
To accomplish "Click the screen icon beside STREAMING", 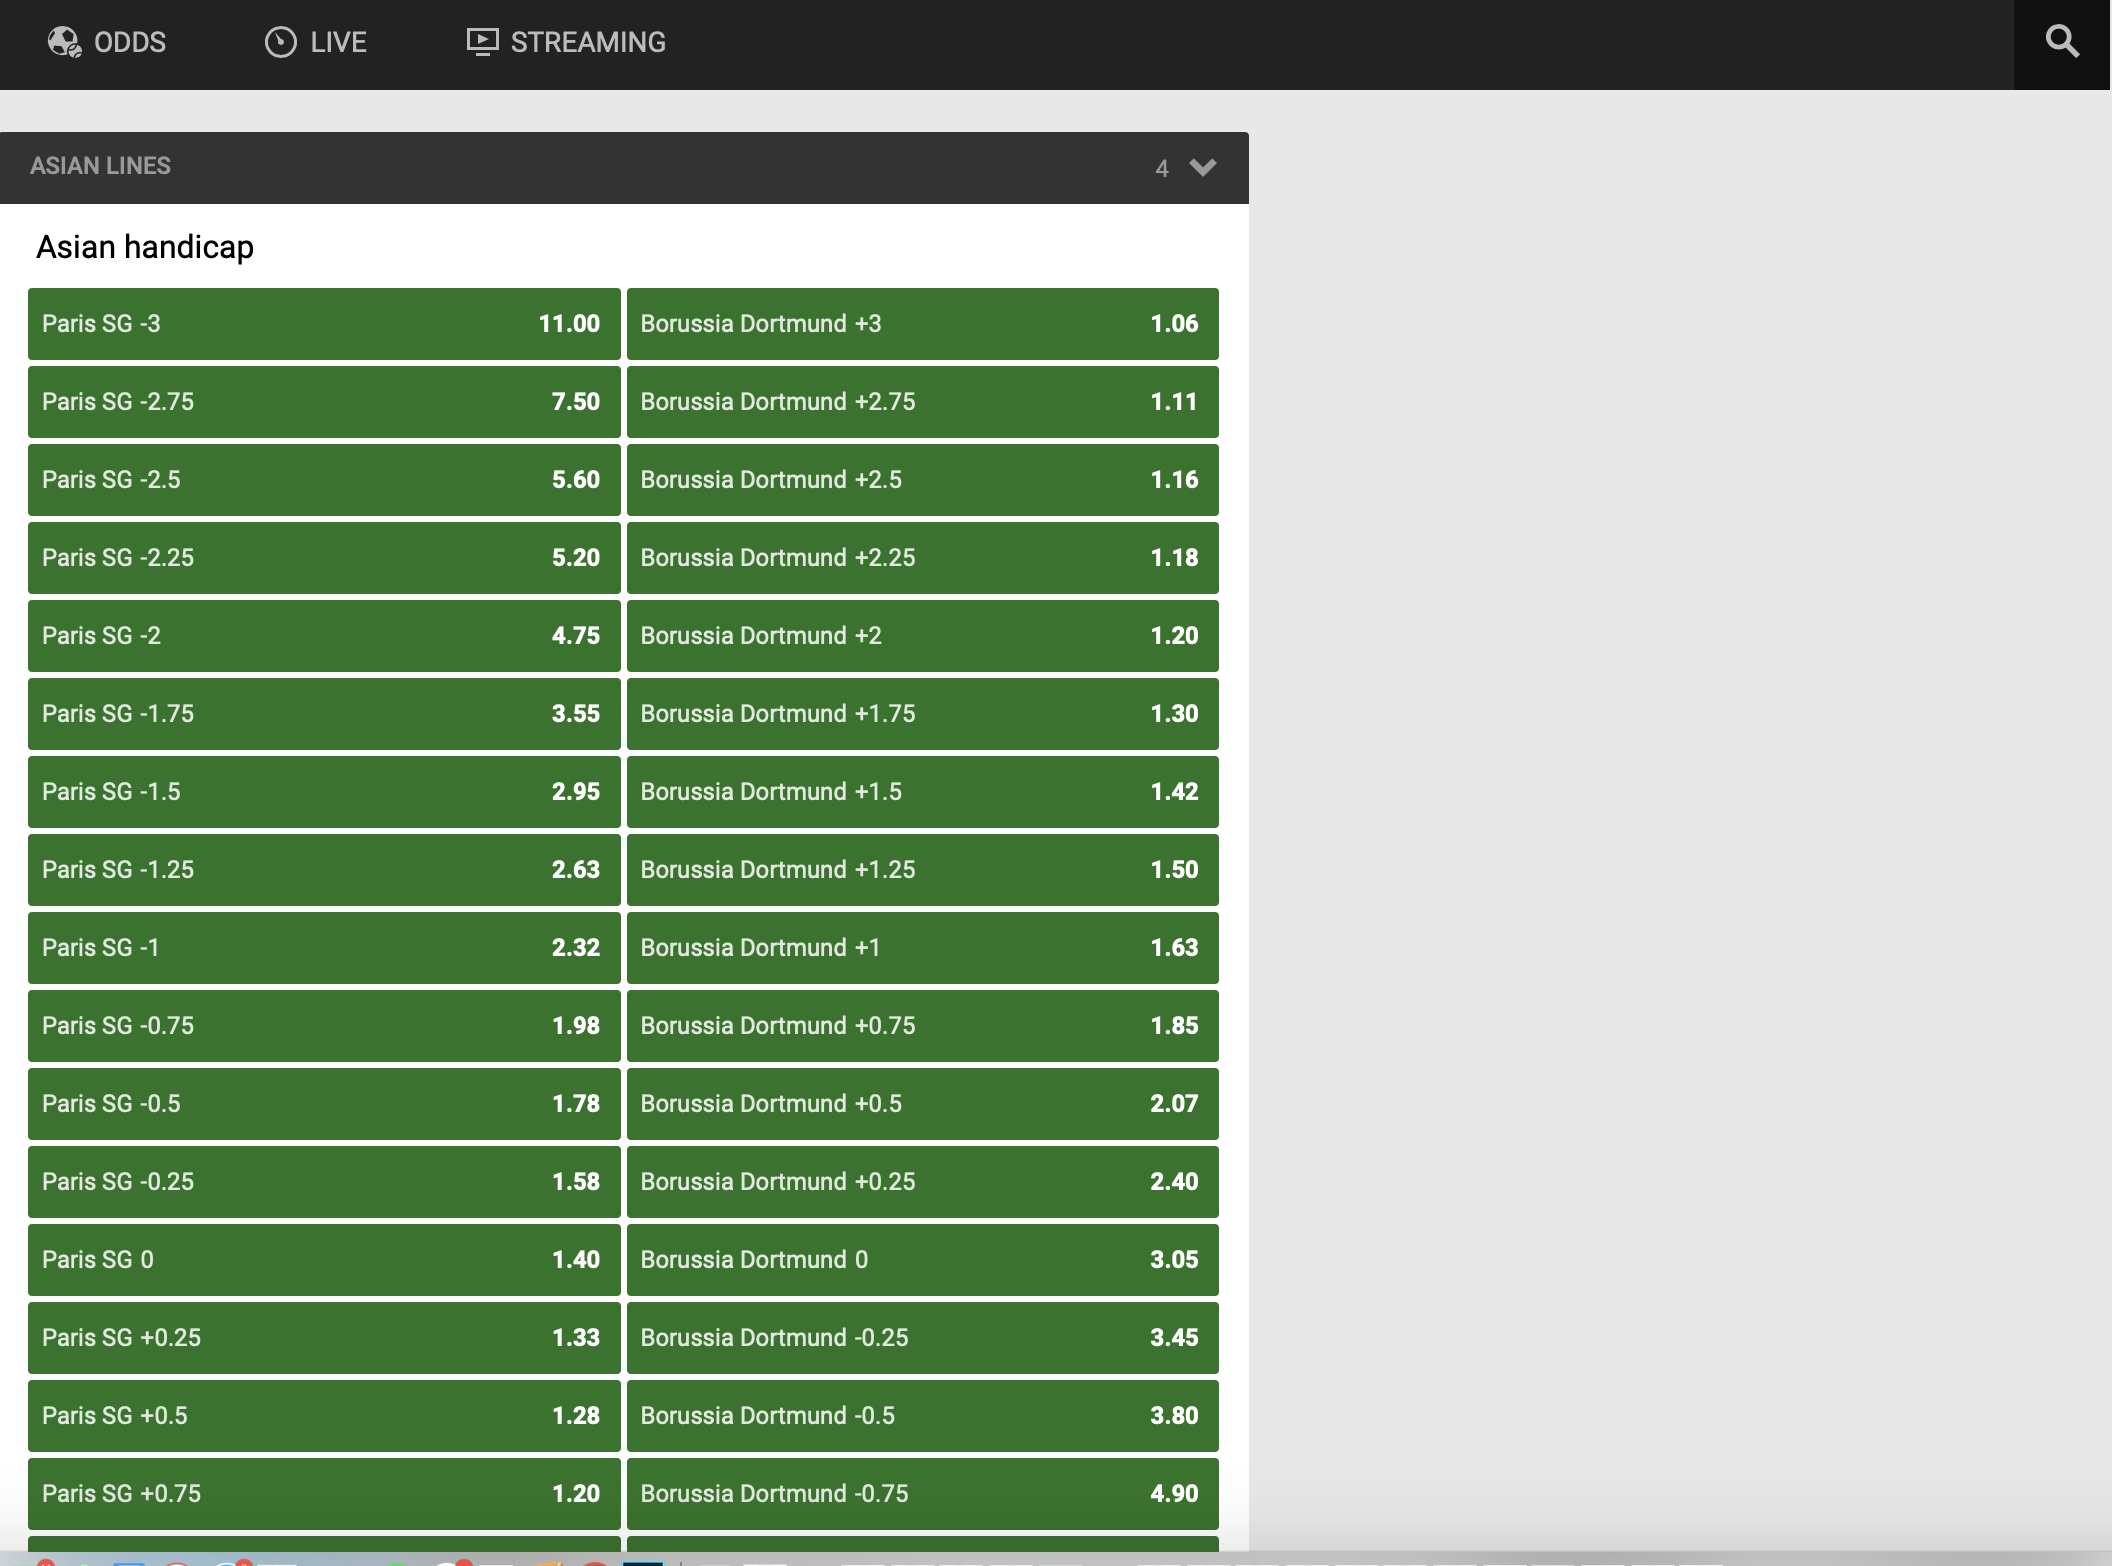I will click(x=483, y=41).
